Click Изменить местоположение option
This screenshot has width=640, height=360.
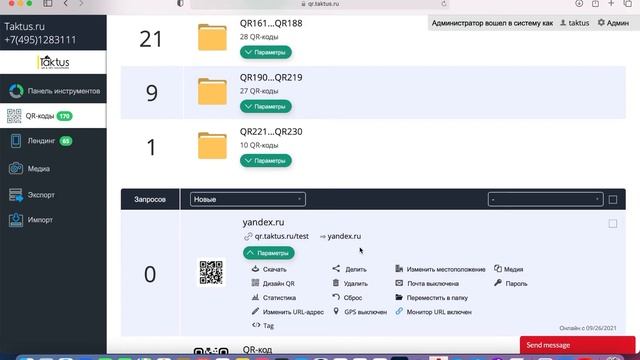[x=440, y=269]
